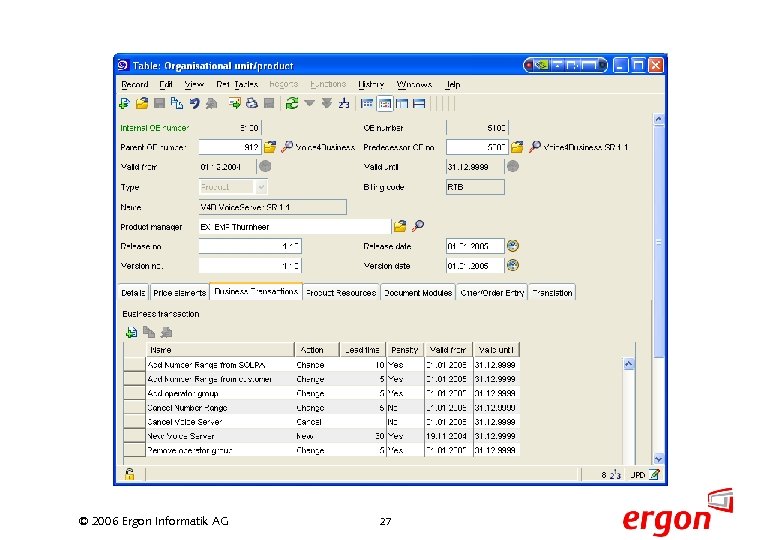Screen dimensions: 780x540
Task: Click magnifier icon beside Product manager field
Action: coord(418,226)
